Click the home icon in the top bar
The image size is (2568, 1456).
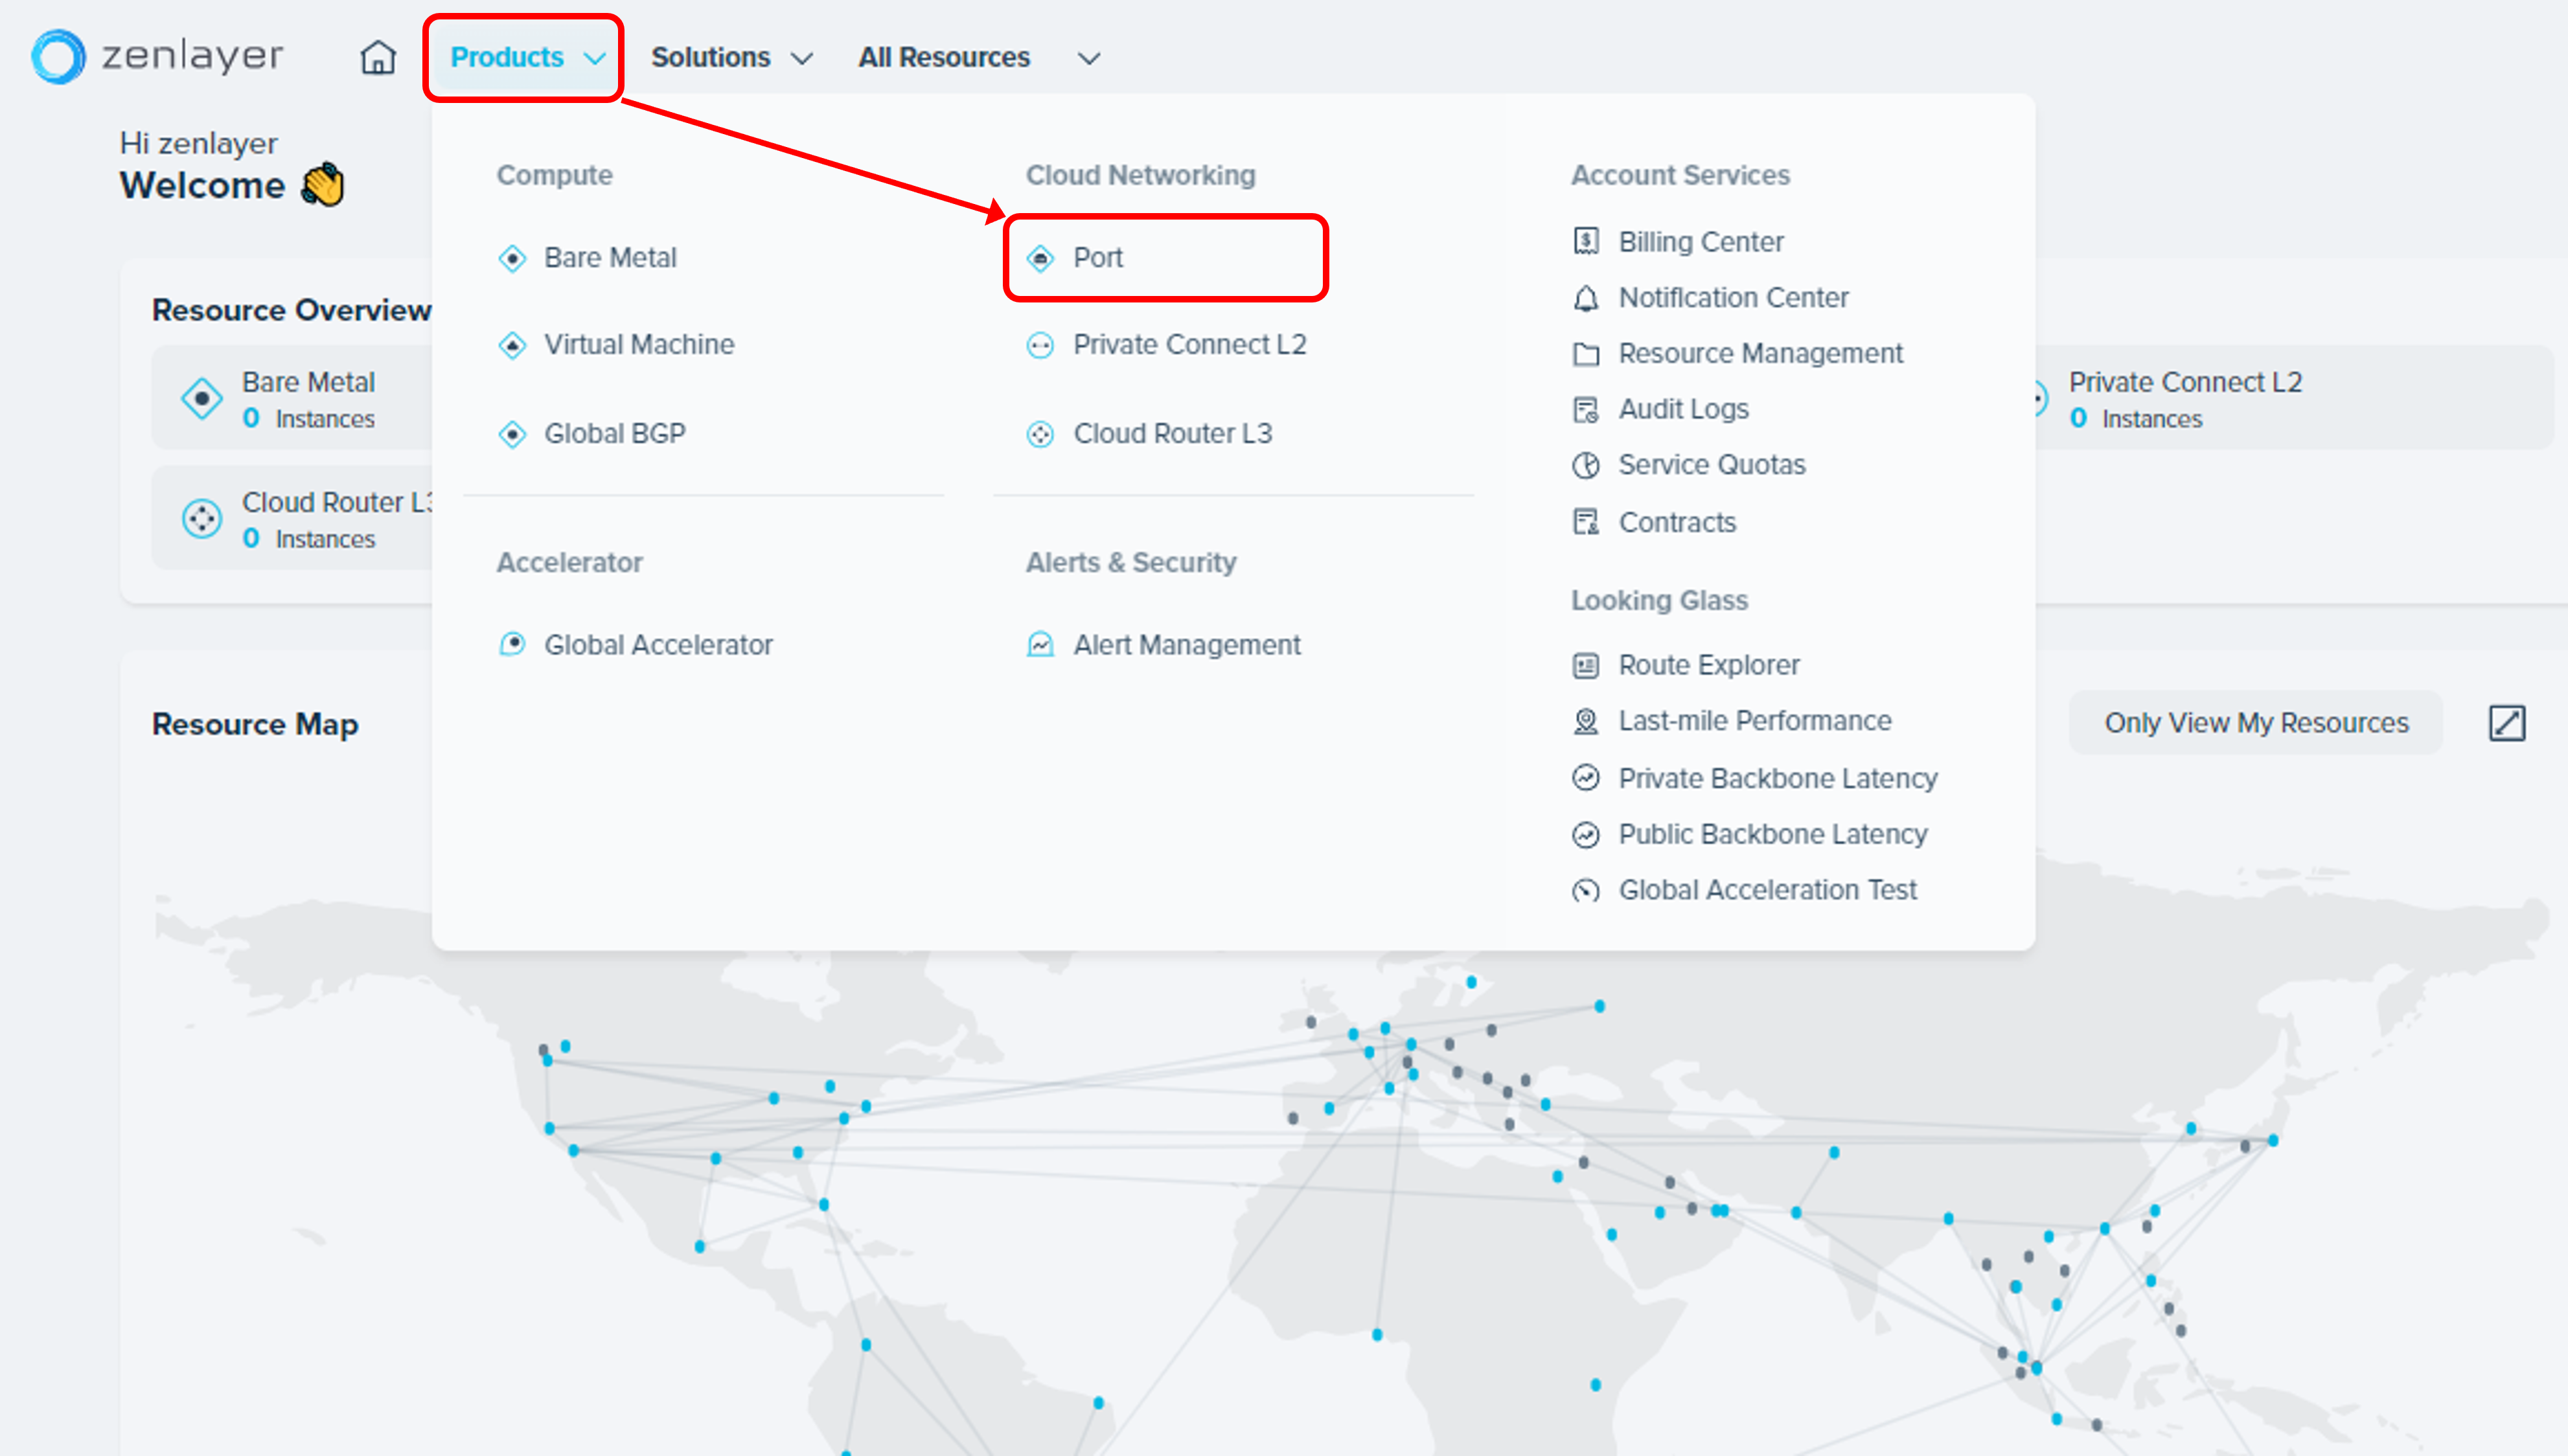(378, 58)
